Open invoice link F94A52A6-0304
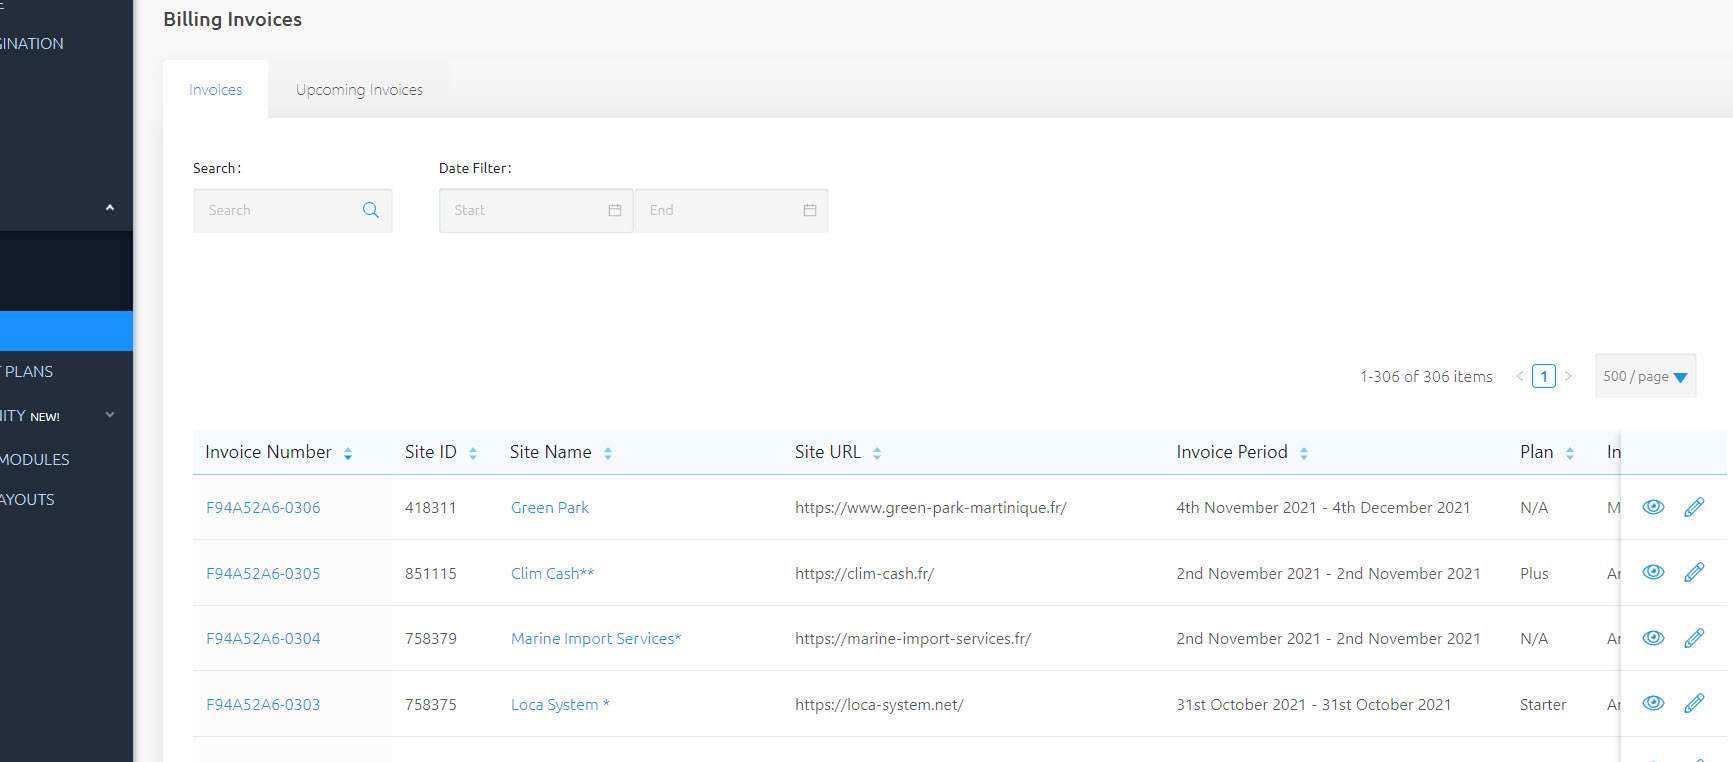This screenshot has height=762, width=1733. coord(263,638)
